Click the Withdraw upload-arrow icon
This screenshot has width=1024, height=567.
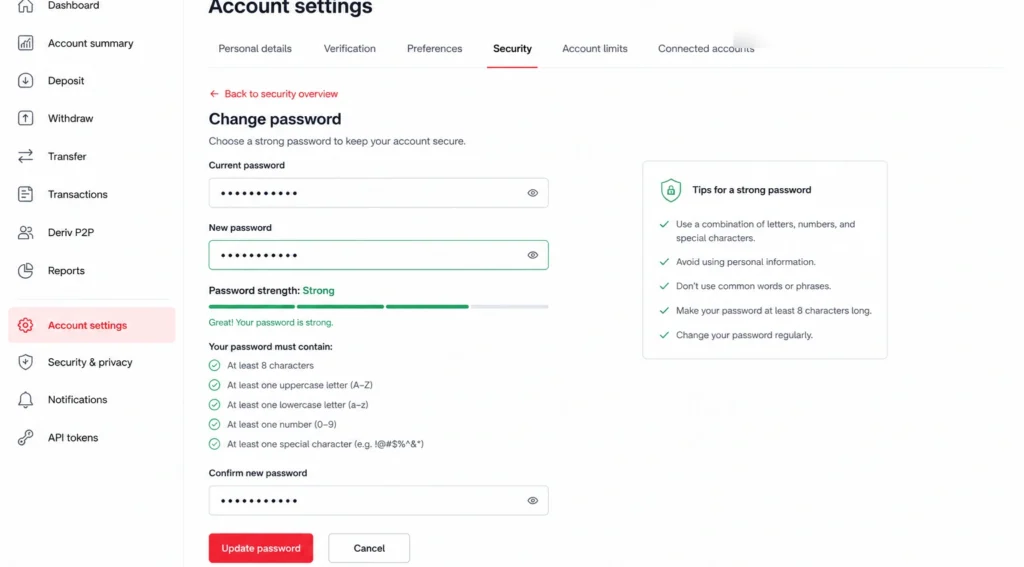pos(25,118)
